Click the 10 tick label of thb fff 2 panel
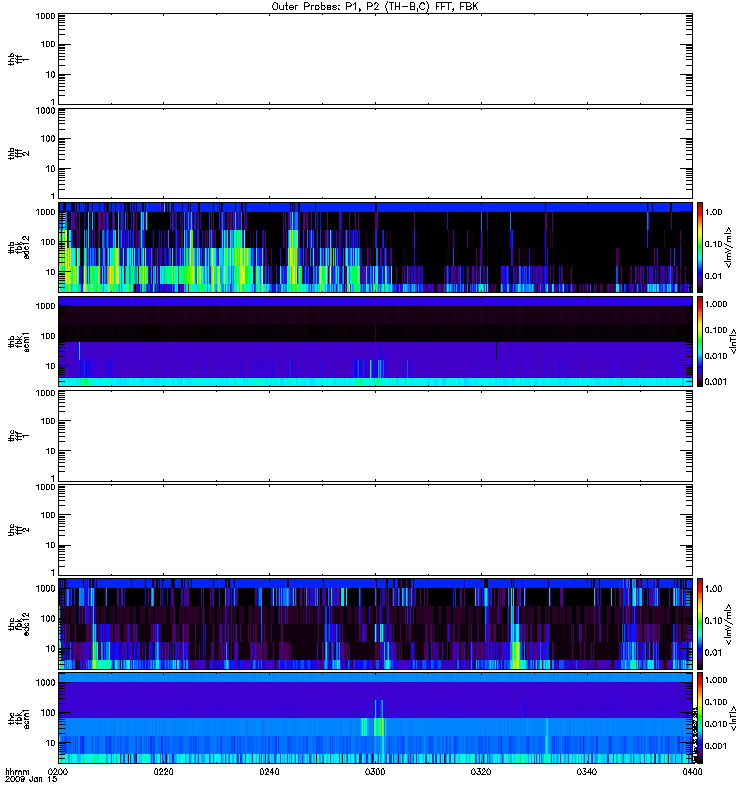 point(51,169)
